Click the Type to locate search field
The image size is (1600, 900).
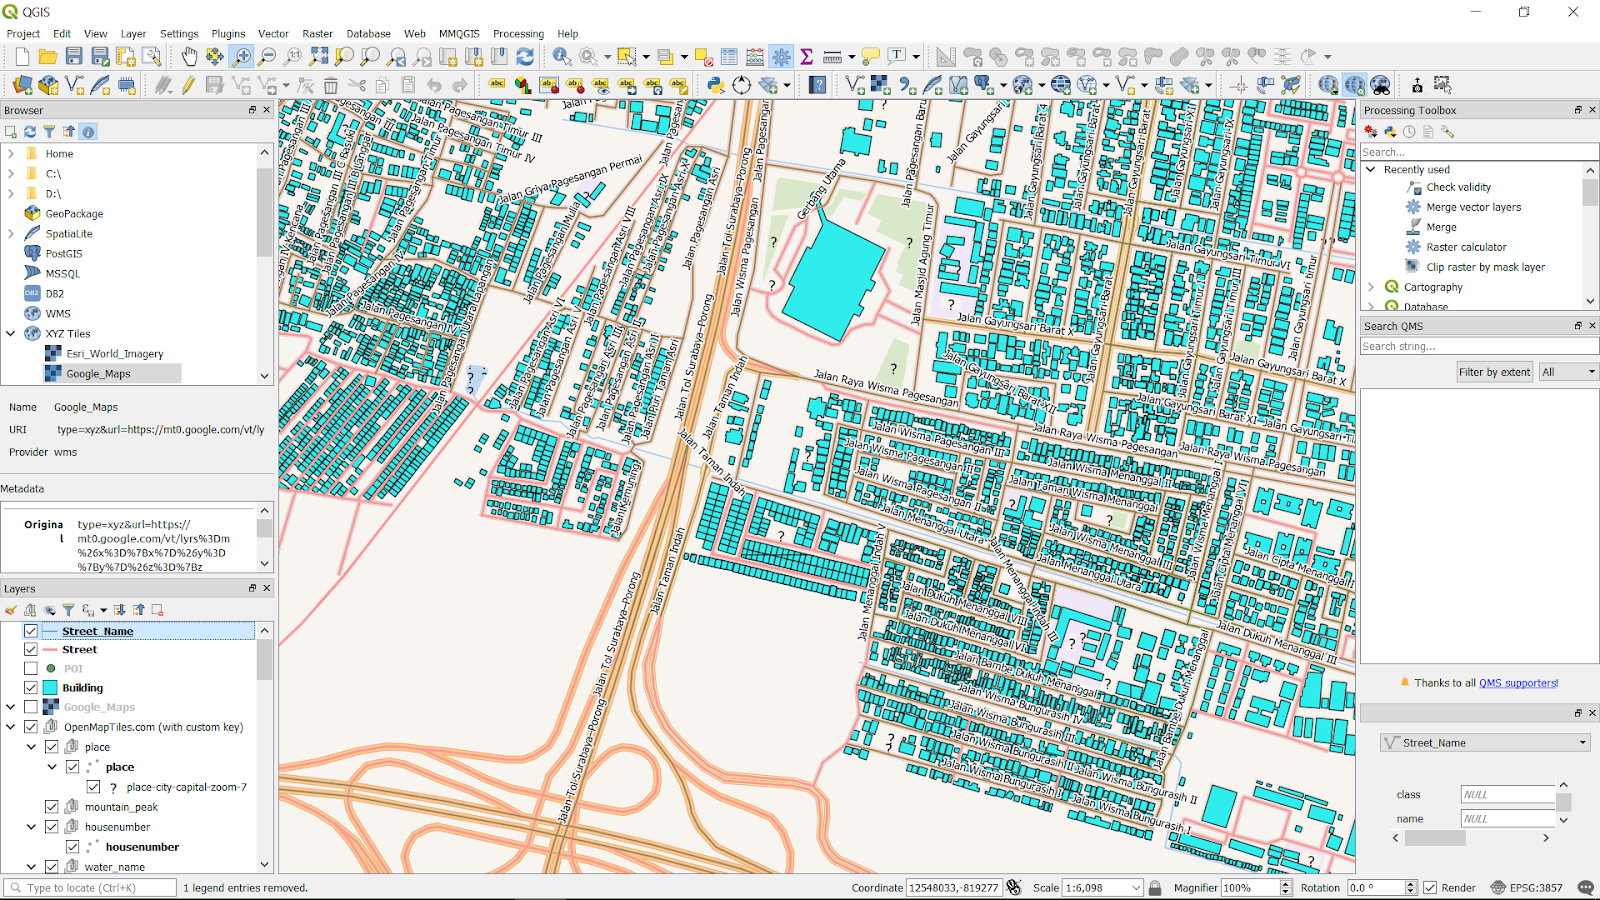click(x=90, y=887)
